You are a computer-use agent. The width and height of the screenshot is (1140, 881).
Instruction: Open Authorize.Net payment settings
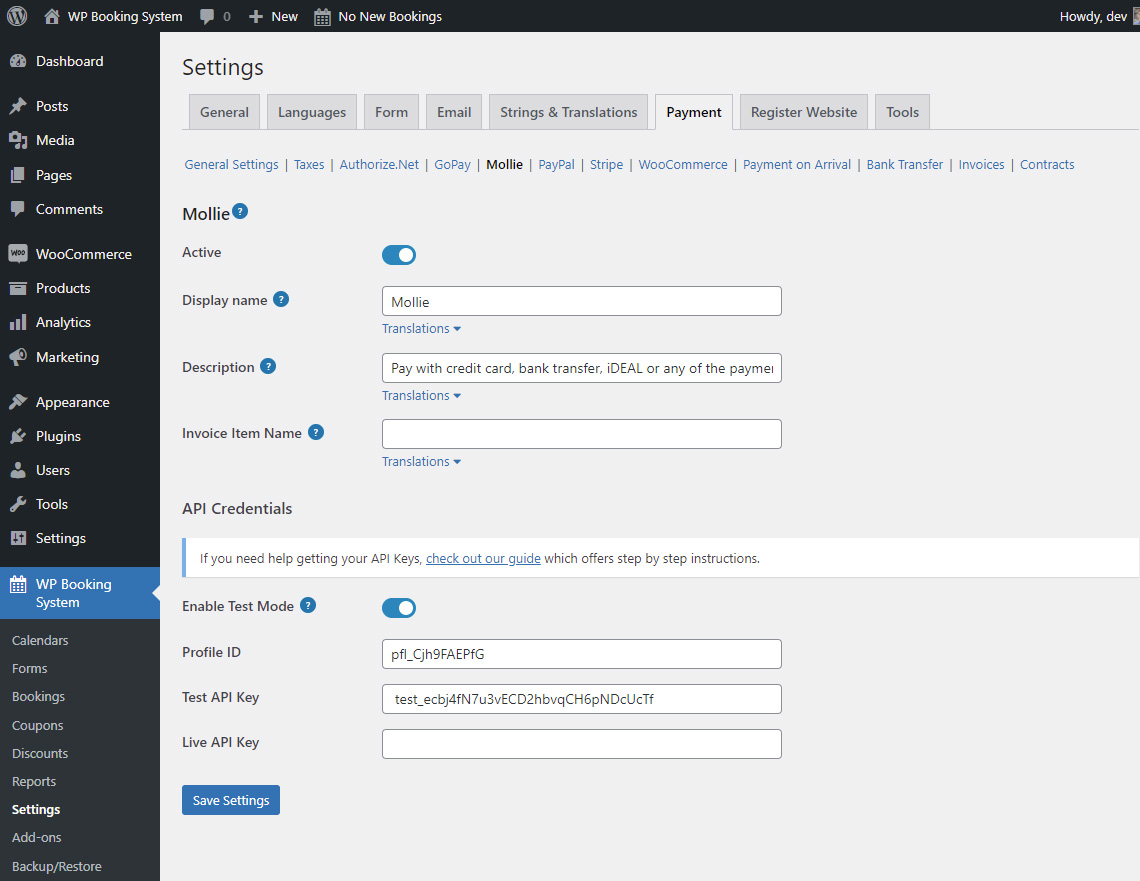point(379,164)
